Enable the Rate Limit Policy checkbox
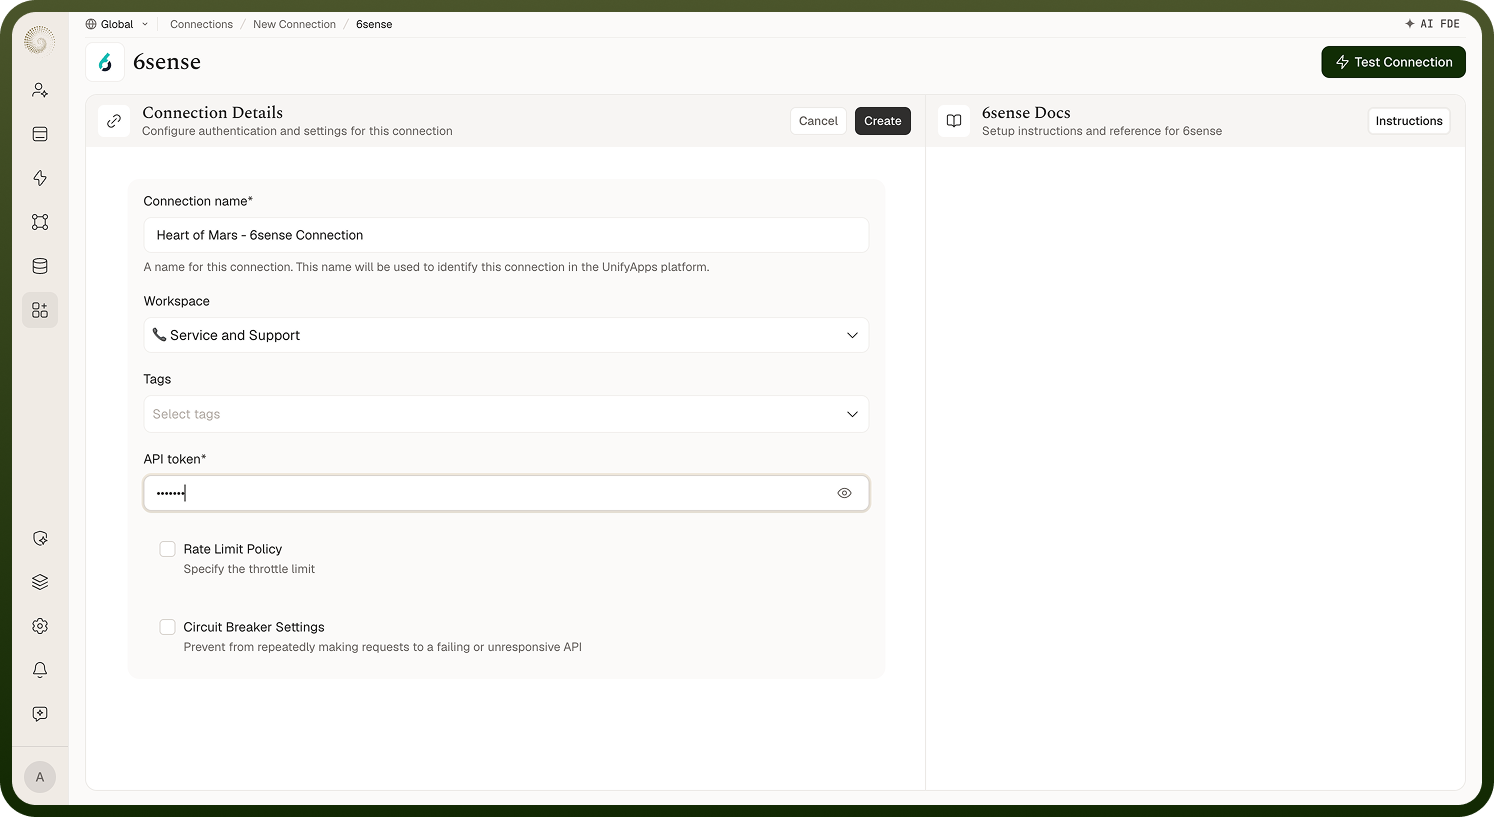 (x=168, y=549)
